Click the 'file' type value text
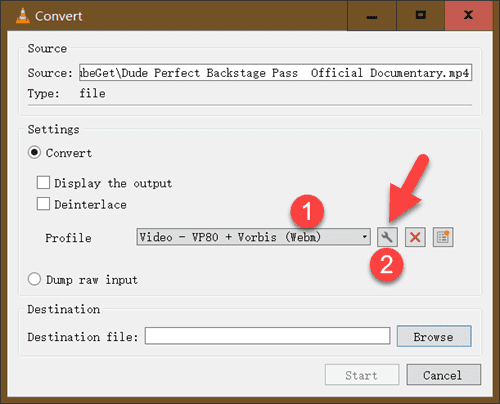This screenshot has width=500, height=404. (92, 93)
